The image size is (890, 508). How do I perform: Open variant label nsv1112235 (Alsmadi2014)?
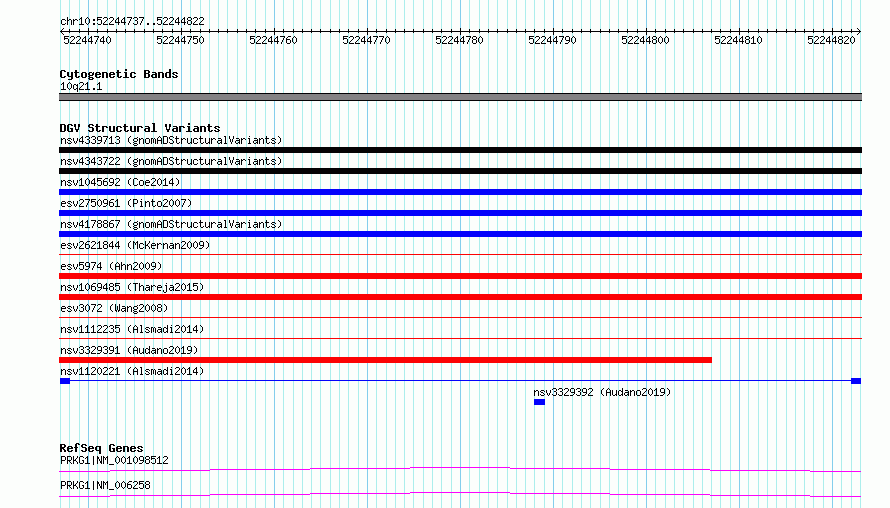[132, 329]
